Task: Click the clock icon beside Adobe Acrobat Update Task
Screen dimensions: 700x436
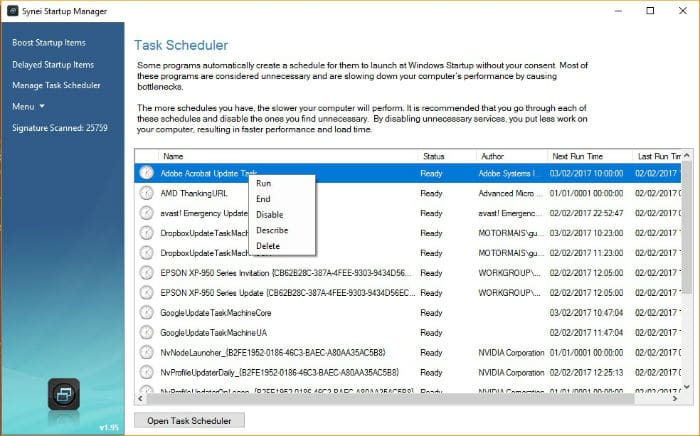Action: click(146, 173)
